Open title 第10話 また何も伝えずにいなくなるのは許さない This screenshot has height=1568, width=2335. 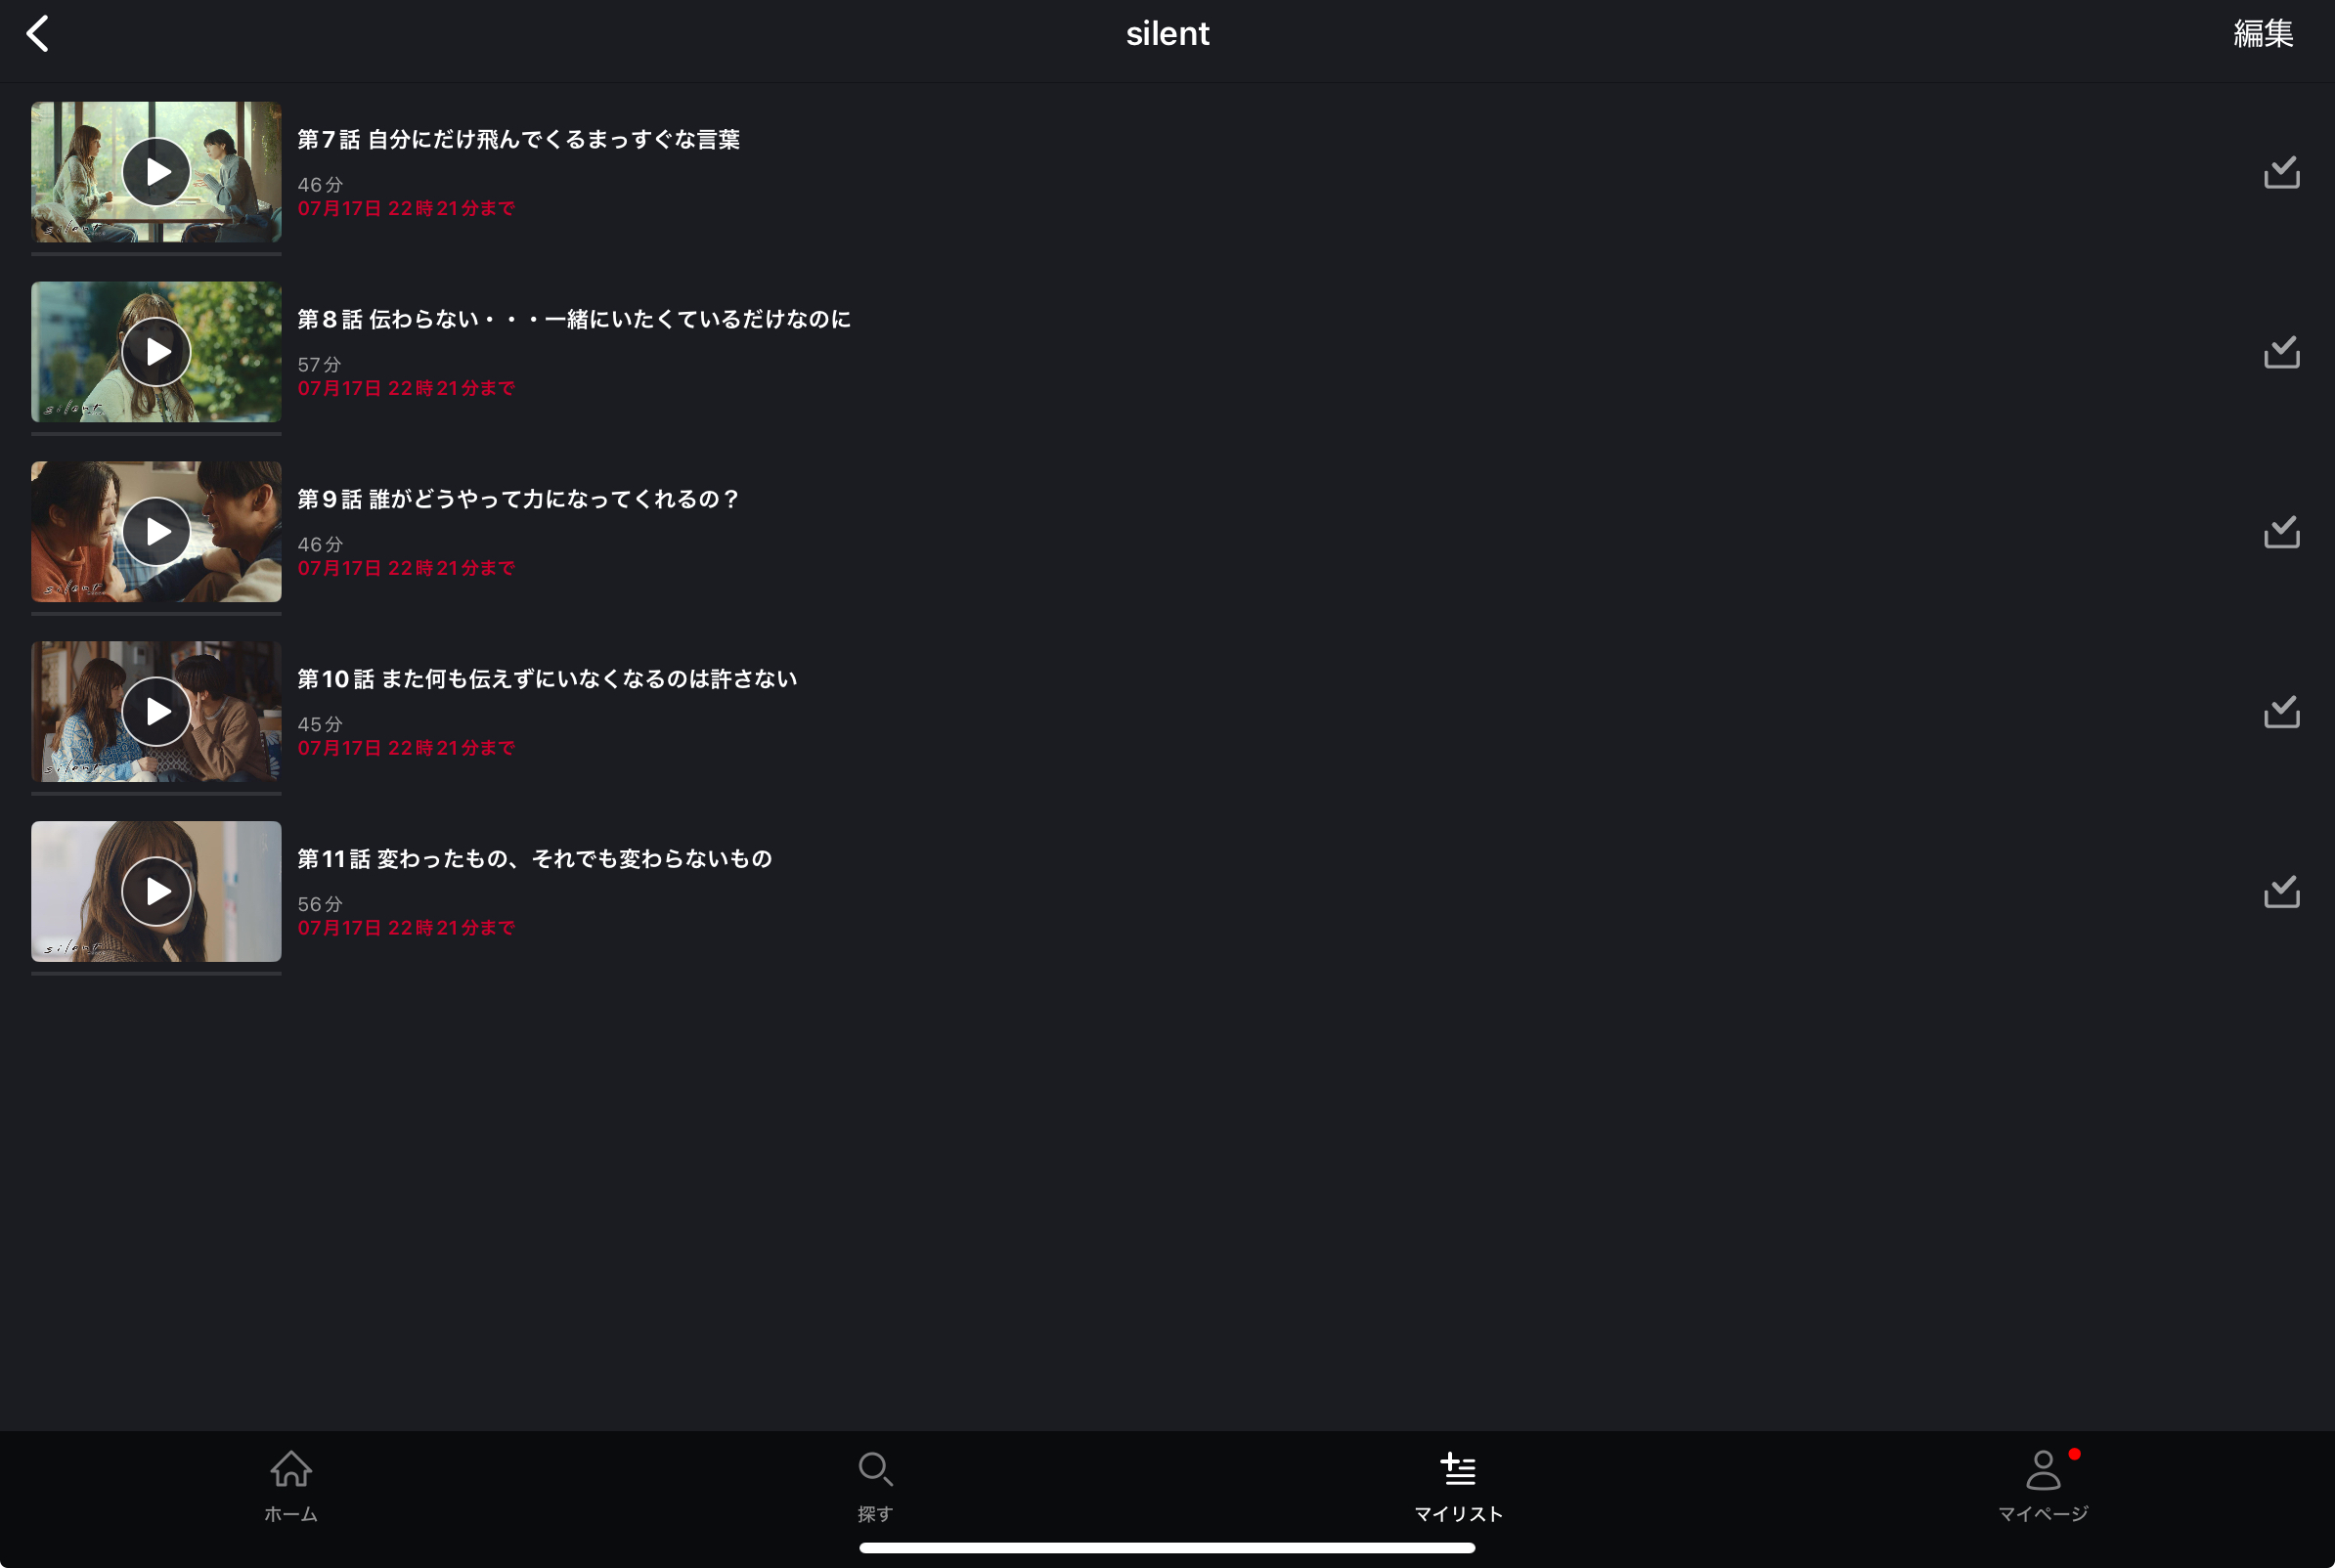click(547, 679)
